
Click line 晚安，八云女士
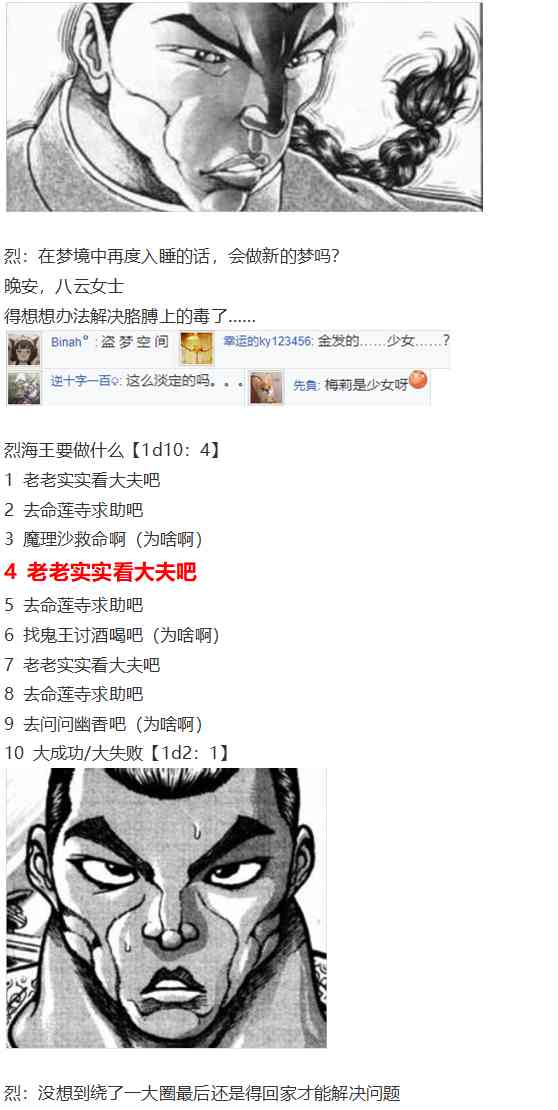[64, 286]
